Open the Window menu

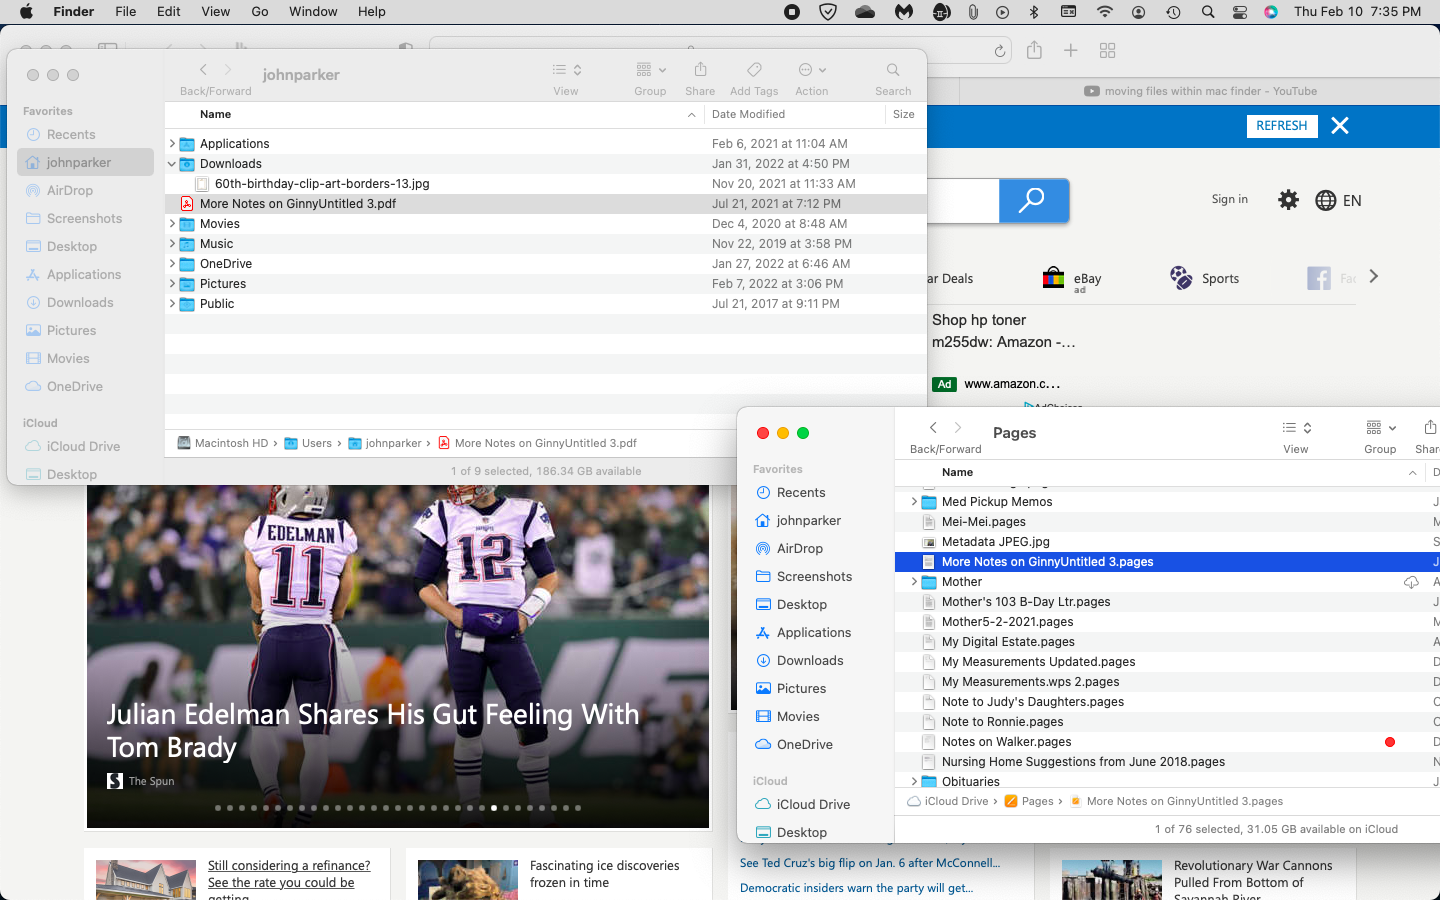pos(313,12)
